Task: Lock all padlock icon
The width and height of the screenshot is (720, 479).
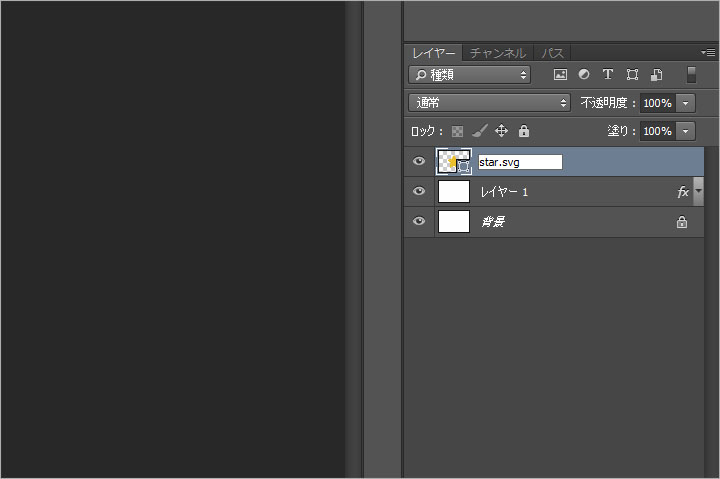Action: [x=523, y=131]
